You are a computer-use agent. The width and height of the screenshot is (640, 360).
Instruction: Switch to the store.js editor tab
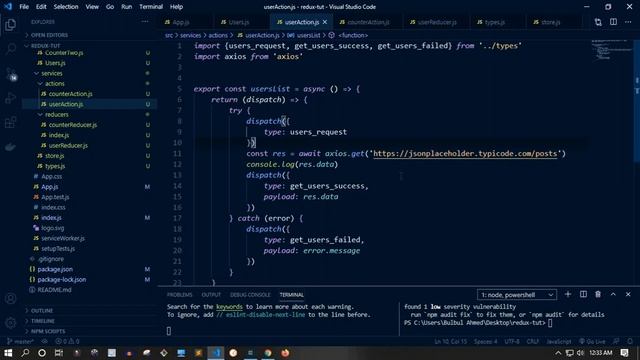pos(550,22)
